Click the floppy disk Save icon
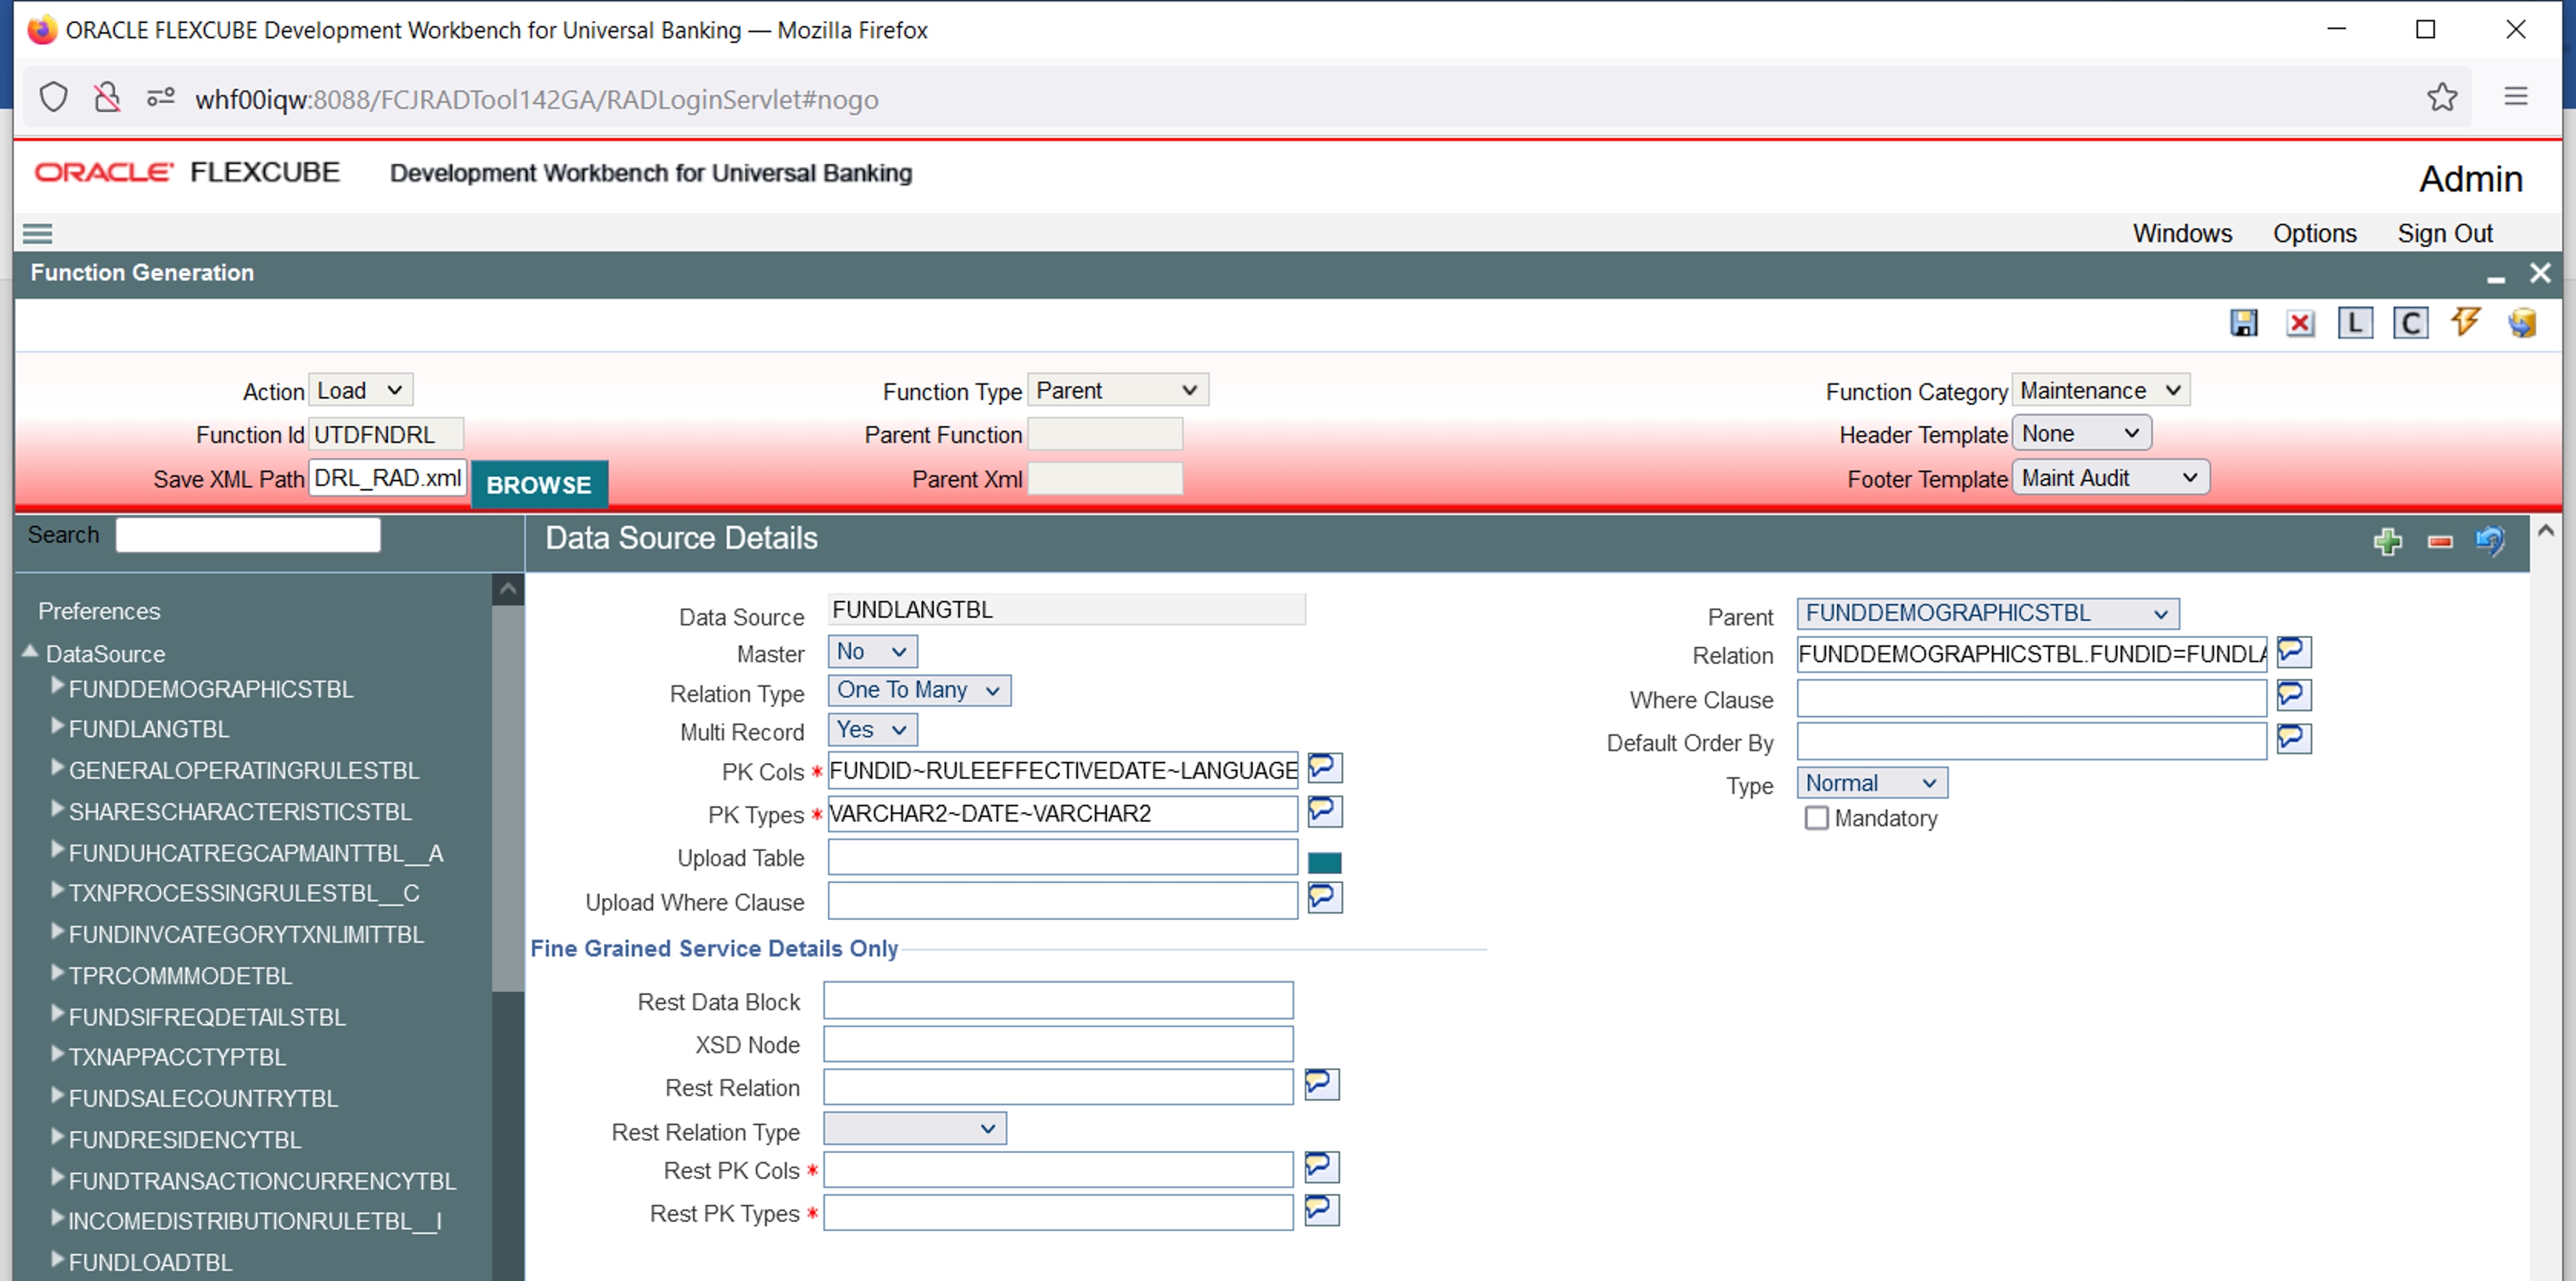This screenshot has height=1281, width=2576. (2243, 323)
